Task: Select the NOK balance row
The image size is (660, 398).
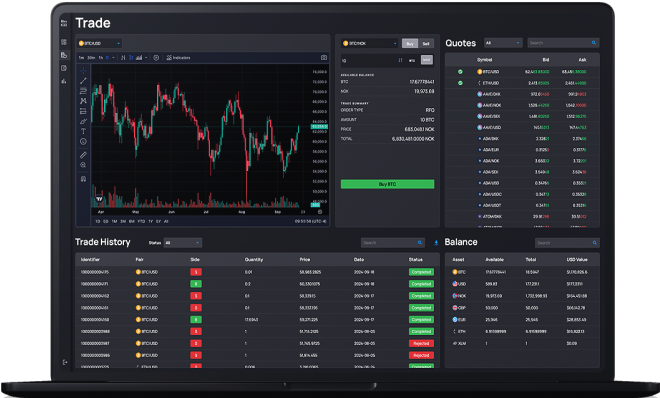Action: [x=522, y=296]
